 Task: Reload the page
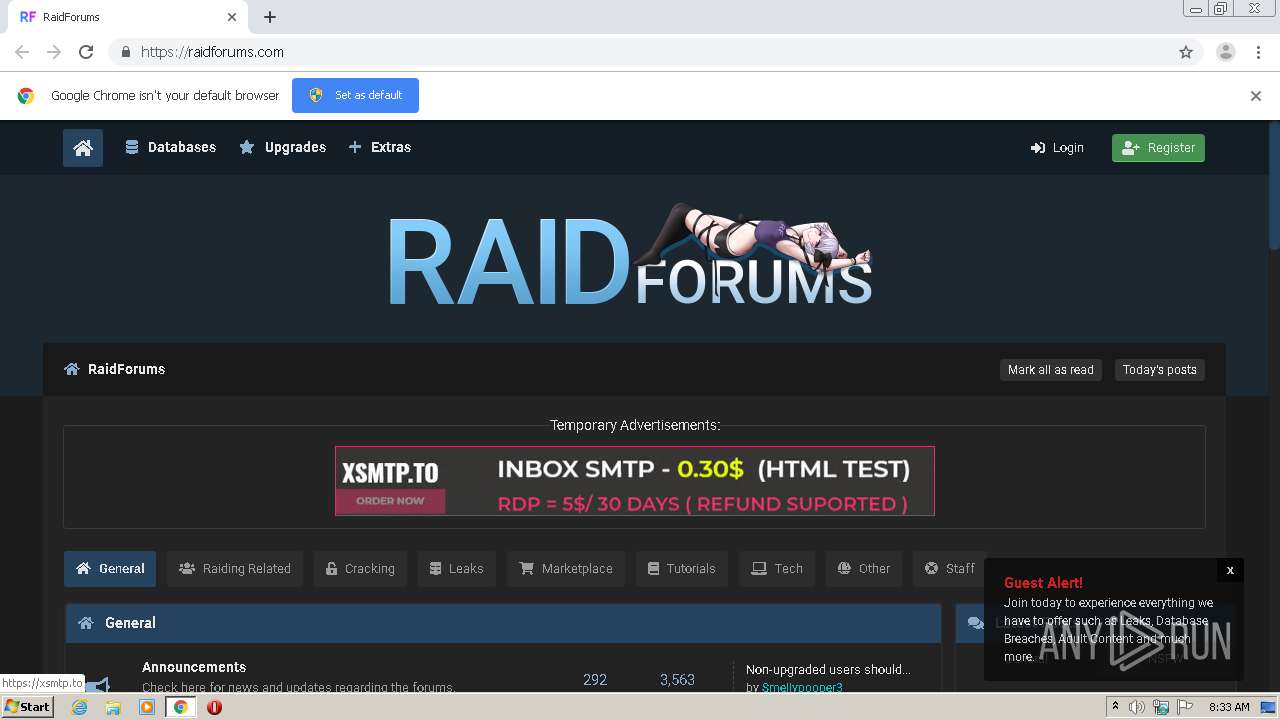86,52
